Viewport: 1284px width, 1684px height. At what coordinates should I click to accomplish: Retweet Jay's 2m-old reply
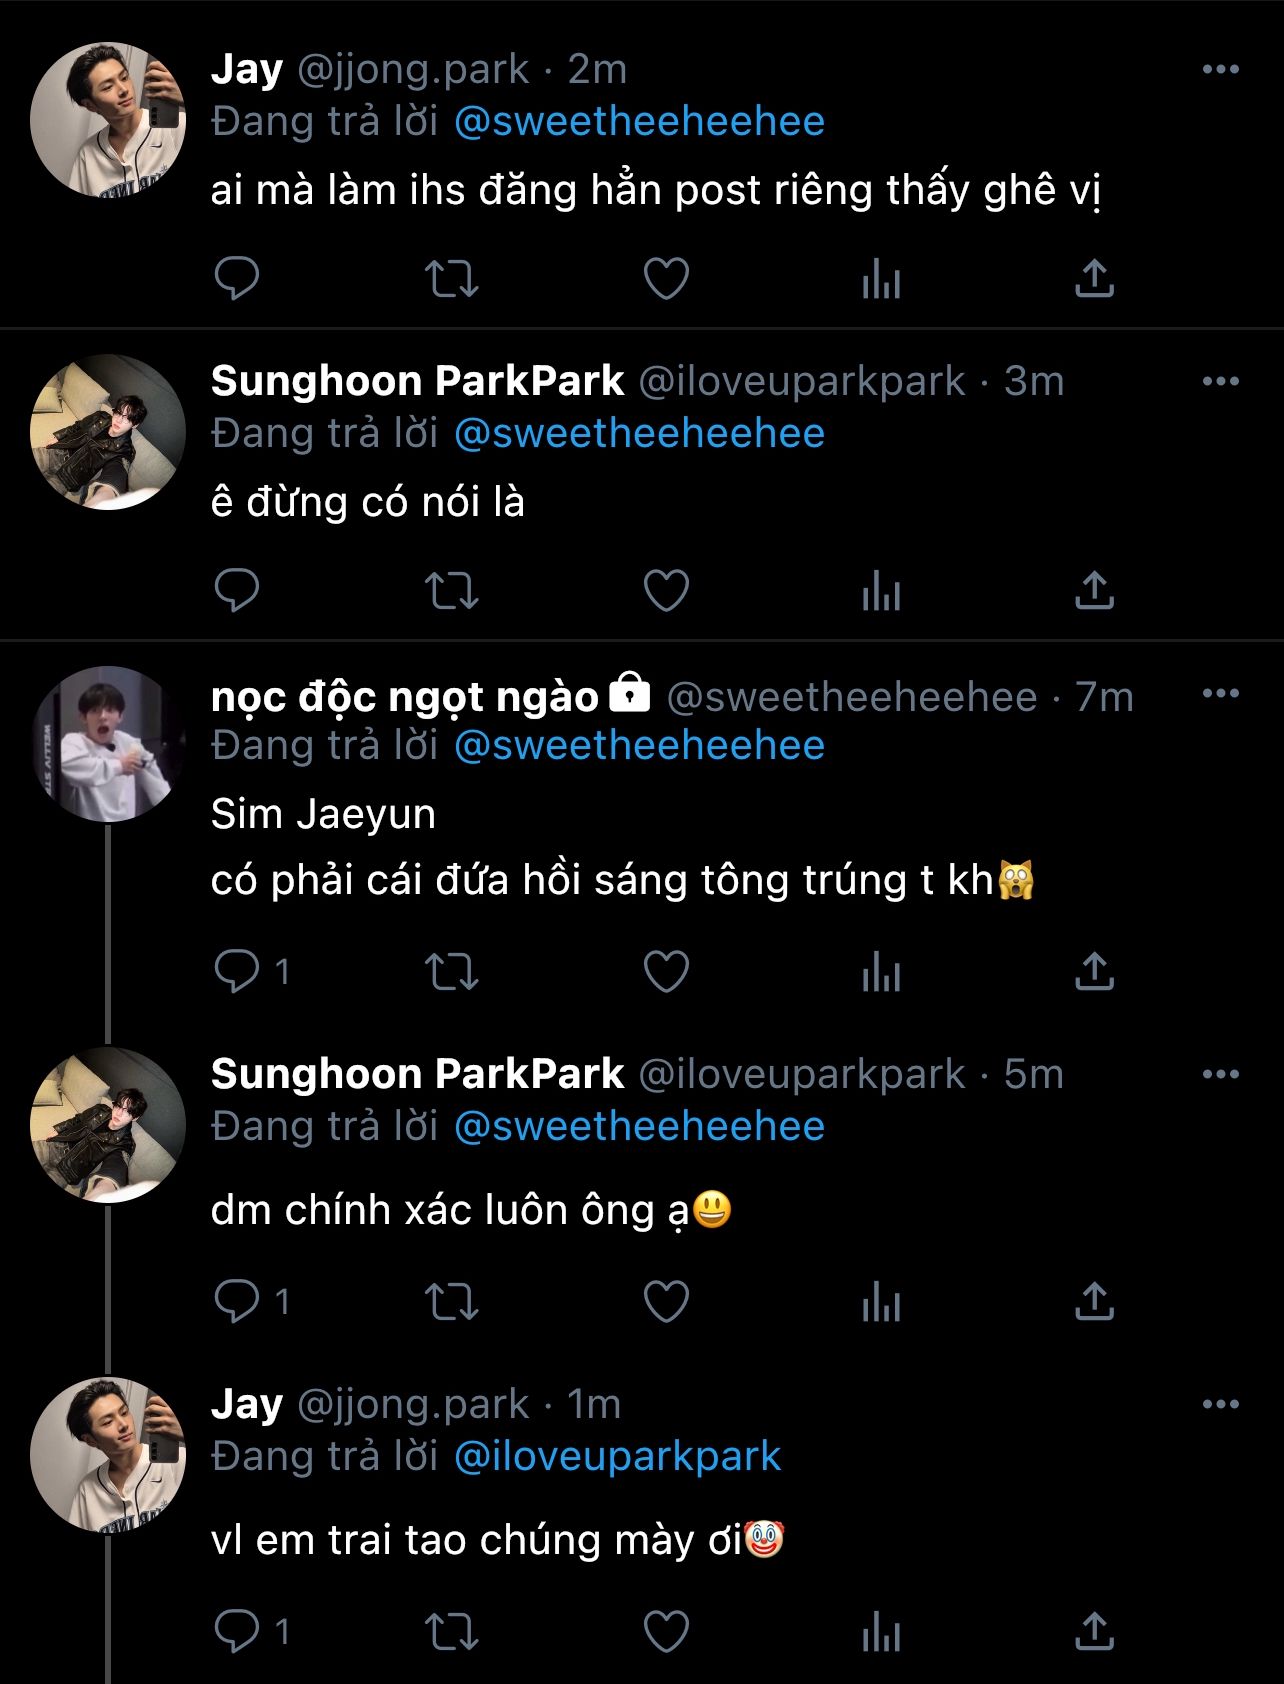pos(452,279)
